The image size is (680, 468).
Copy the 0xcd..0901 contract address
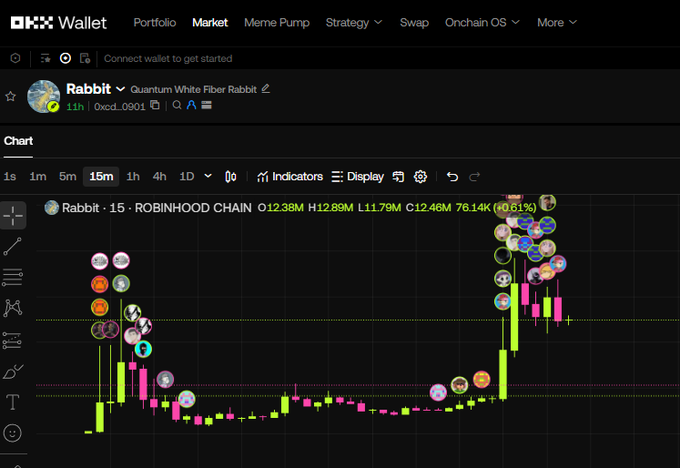click(x=155, y=105)
